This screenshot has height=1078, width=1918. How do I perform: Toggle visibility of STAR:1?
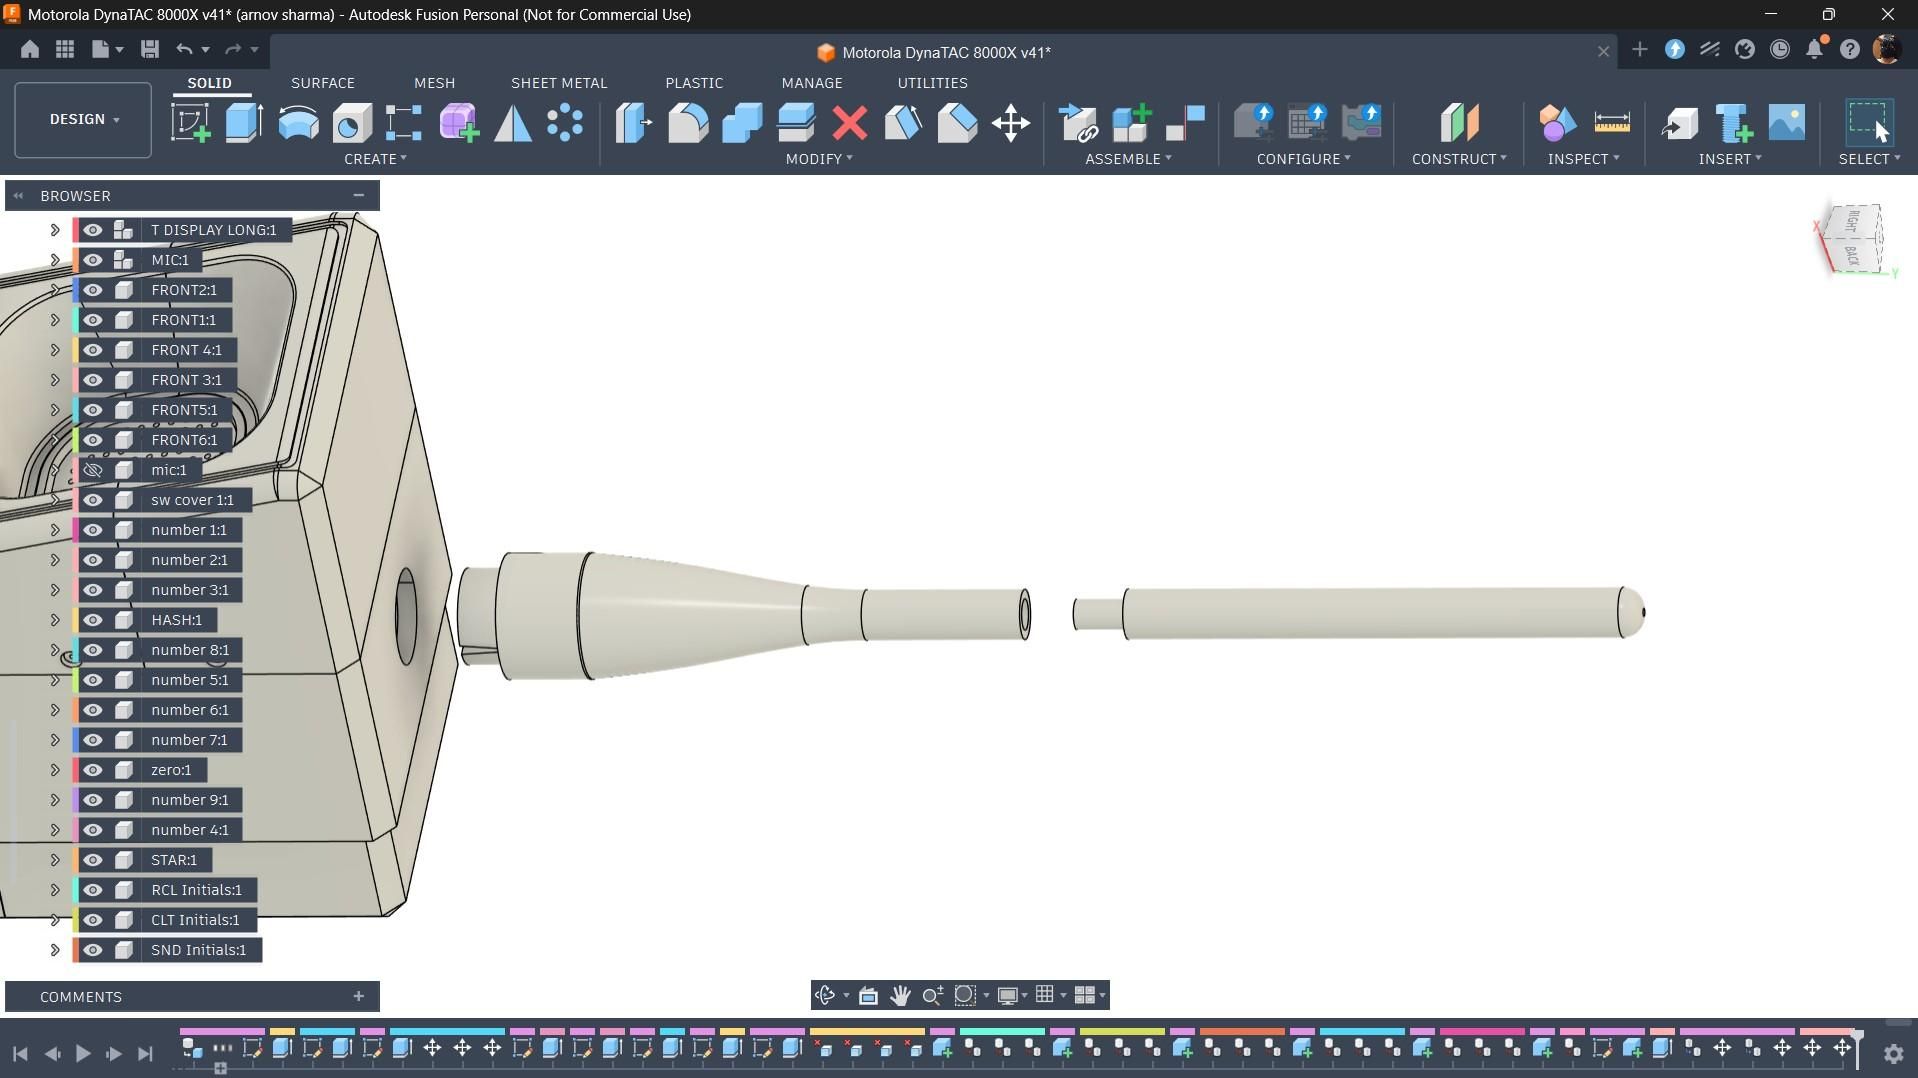pyautogui.click(x=93, y=860)
